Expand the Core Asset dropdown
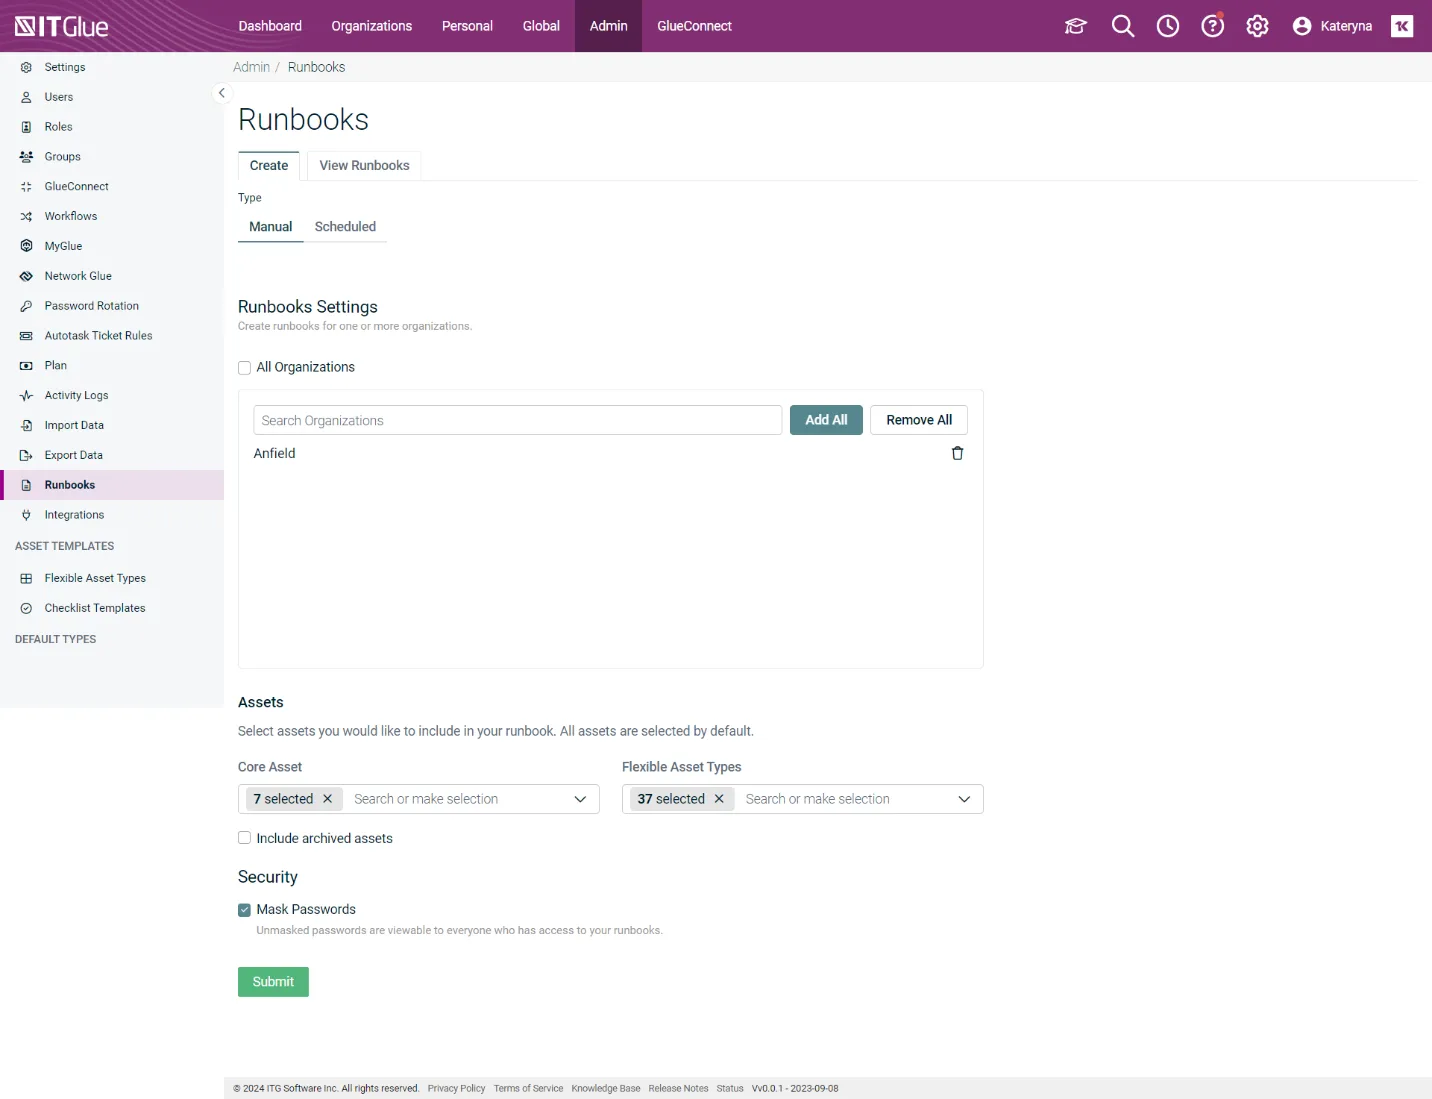This screenshot has width=1432, height=1099. 580,799
